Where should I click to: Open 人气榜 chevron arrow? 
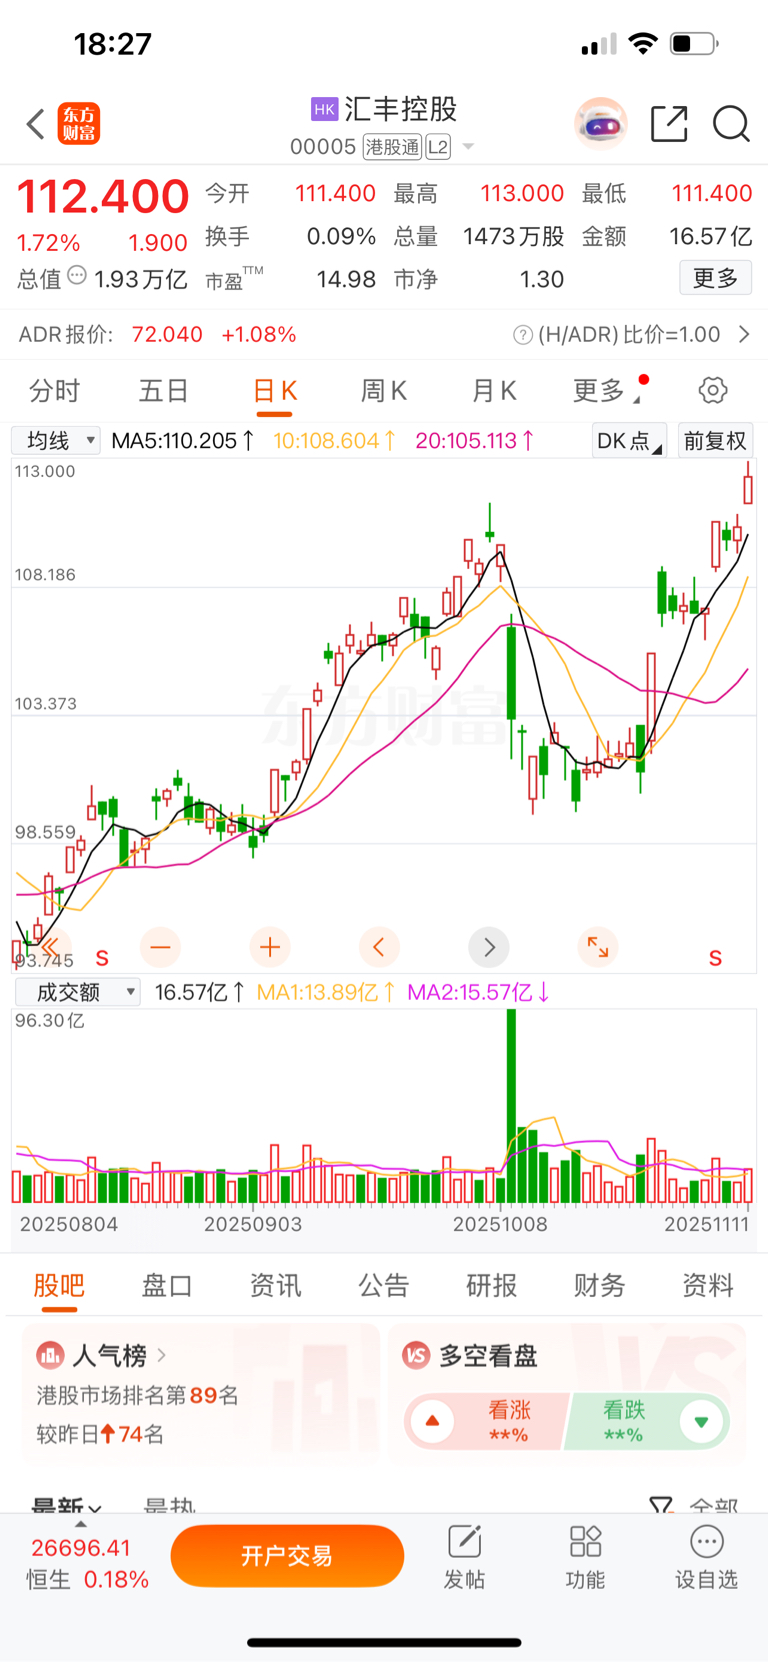(x=162, y=1355)
